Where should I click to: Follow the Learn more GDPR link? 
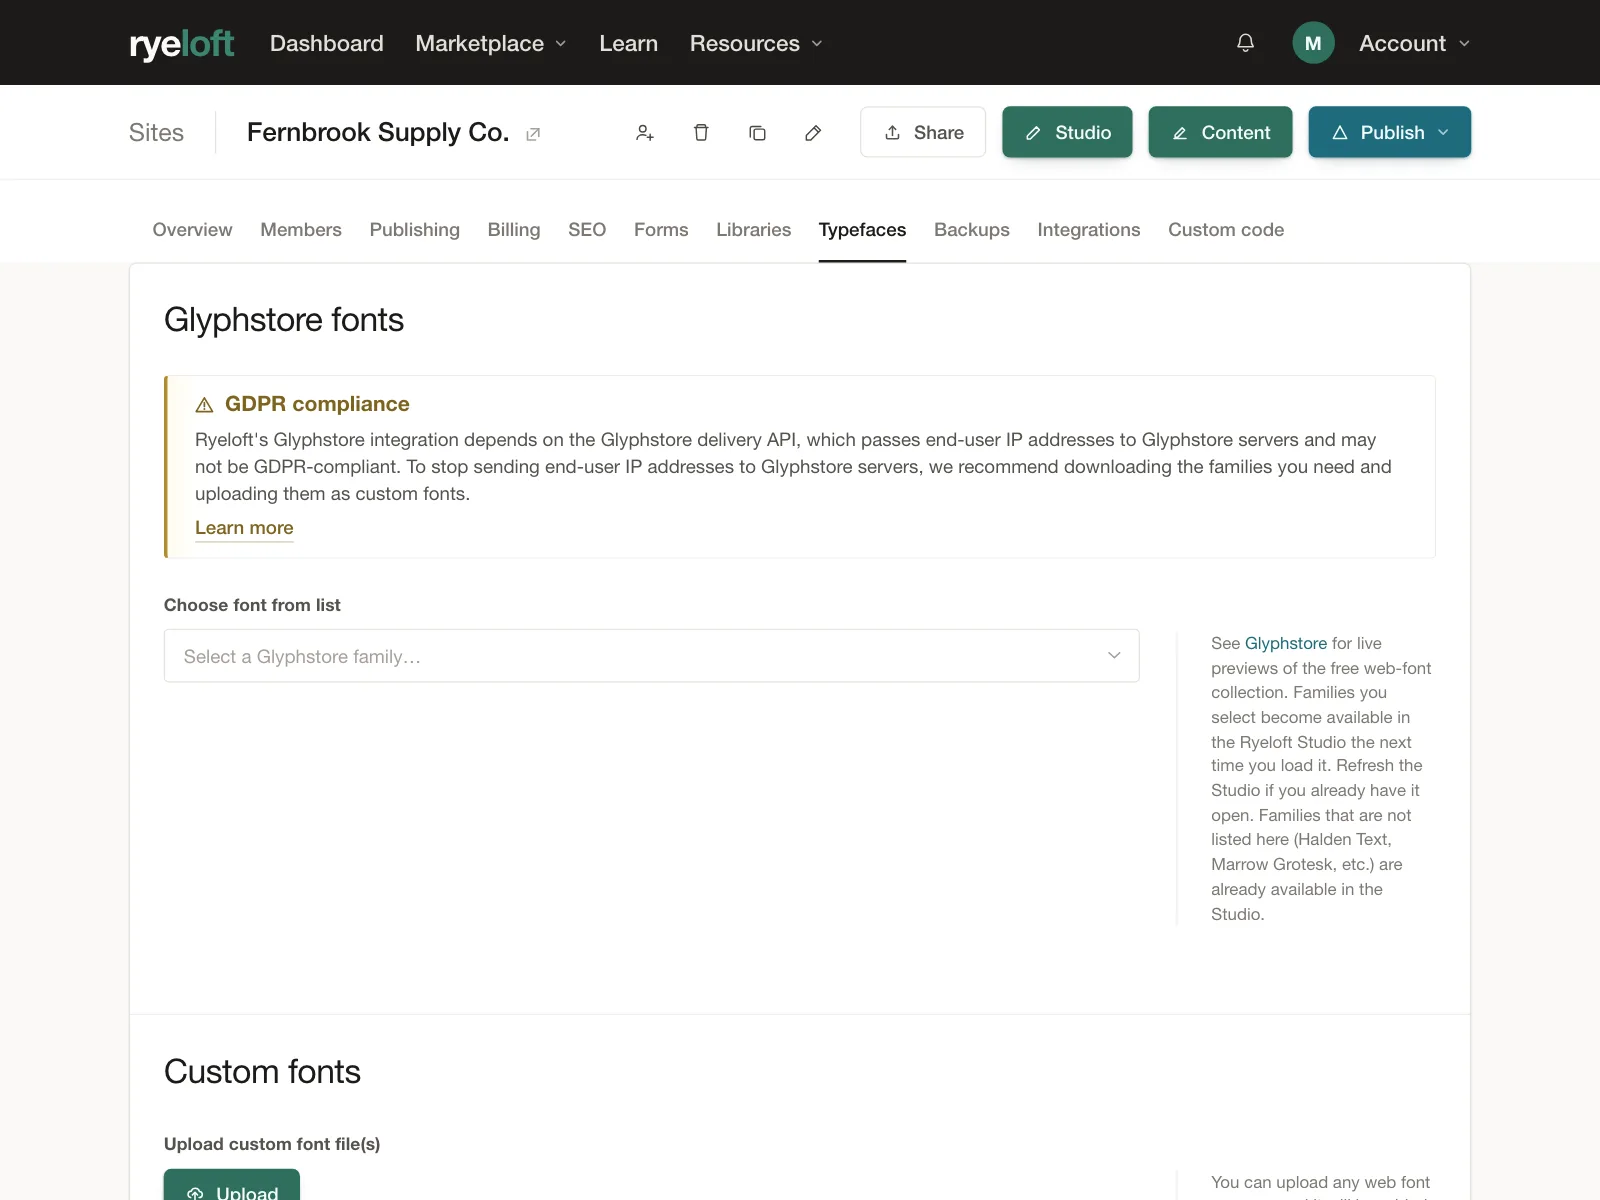point(244,528)
